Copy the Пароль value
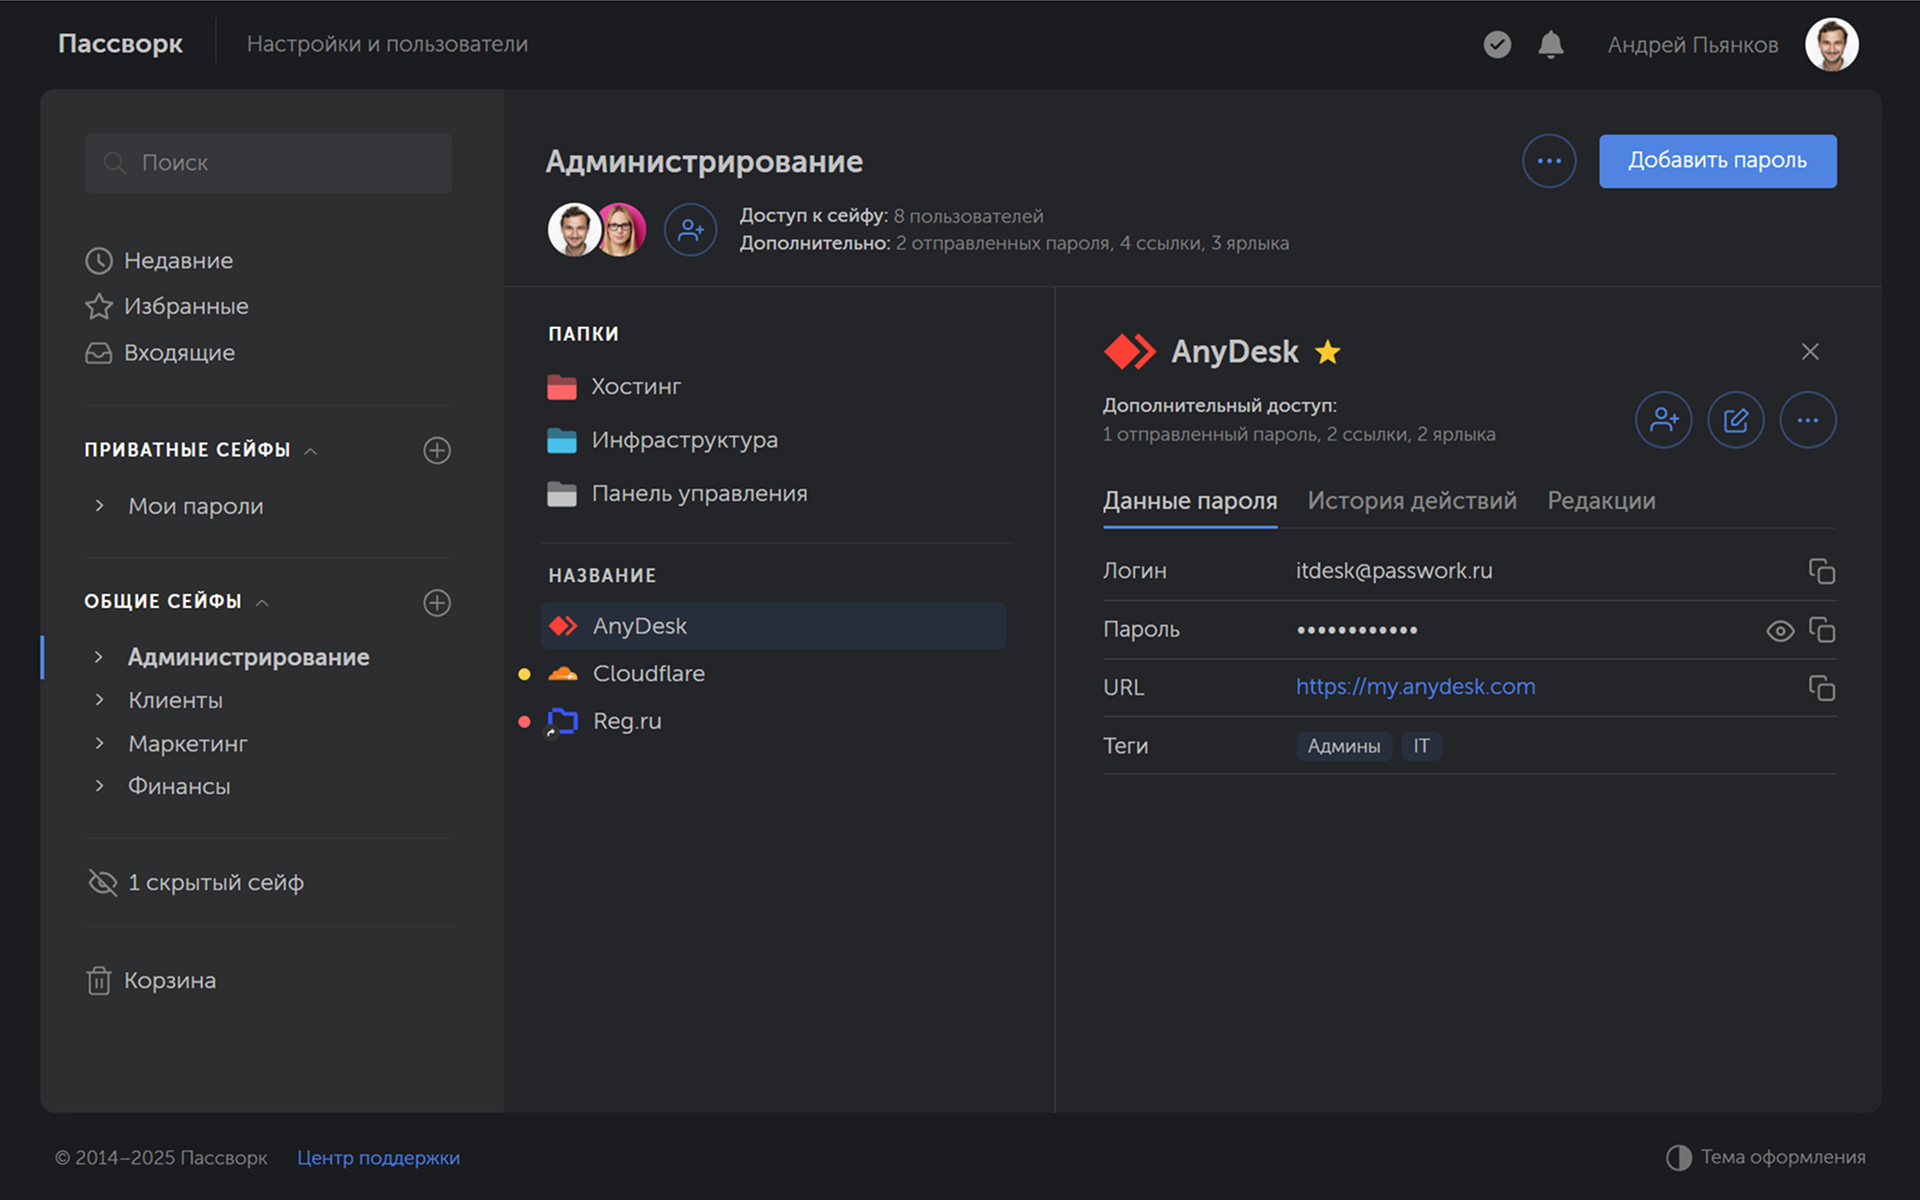The width and height of the screenshot is (1920, 1200). (x=1822, y=630)
